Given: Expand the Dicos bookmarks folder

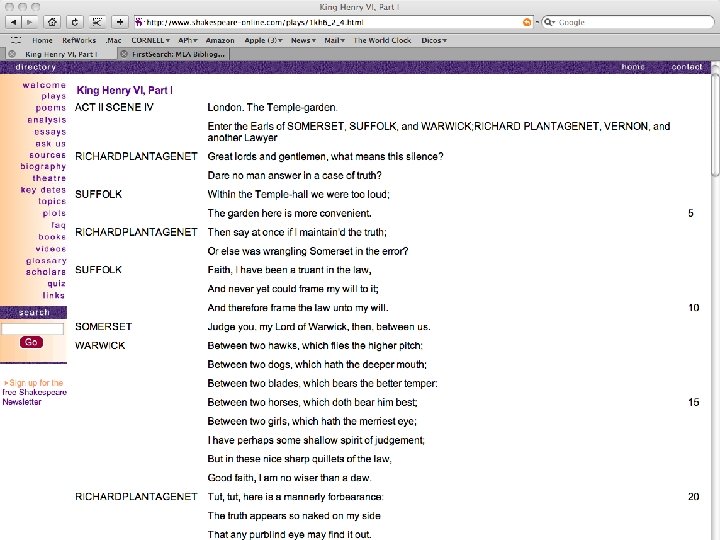Looking at the screenshot, I should coord(434,40).
